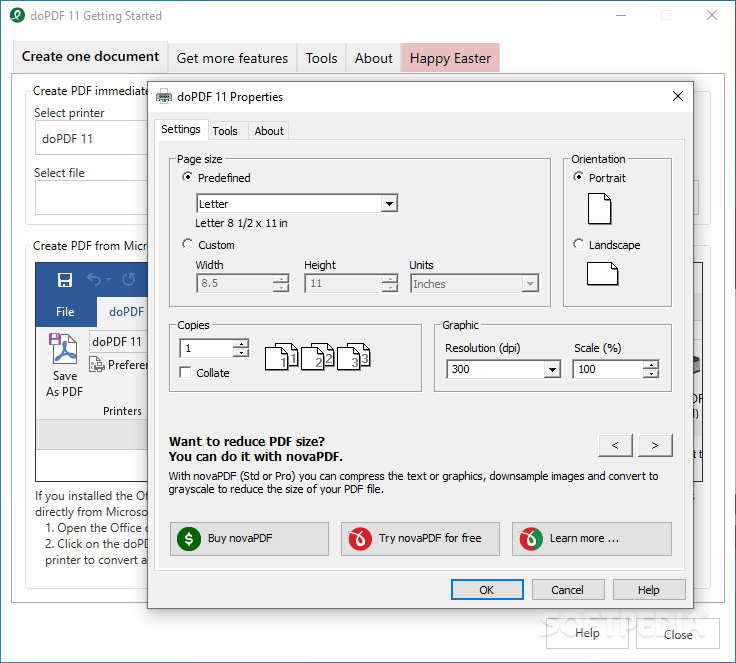Click the Width value field

tap(235, 284)
